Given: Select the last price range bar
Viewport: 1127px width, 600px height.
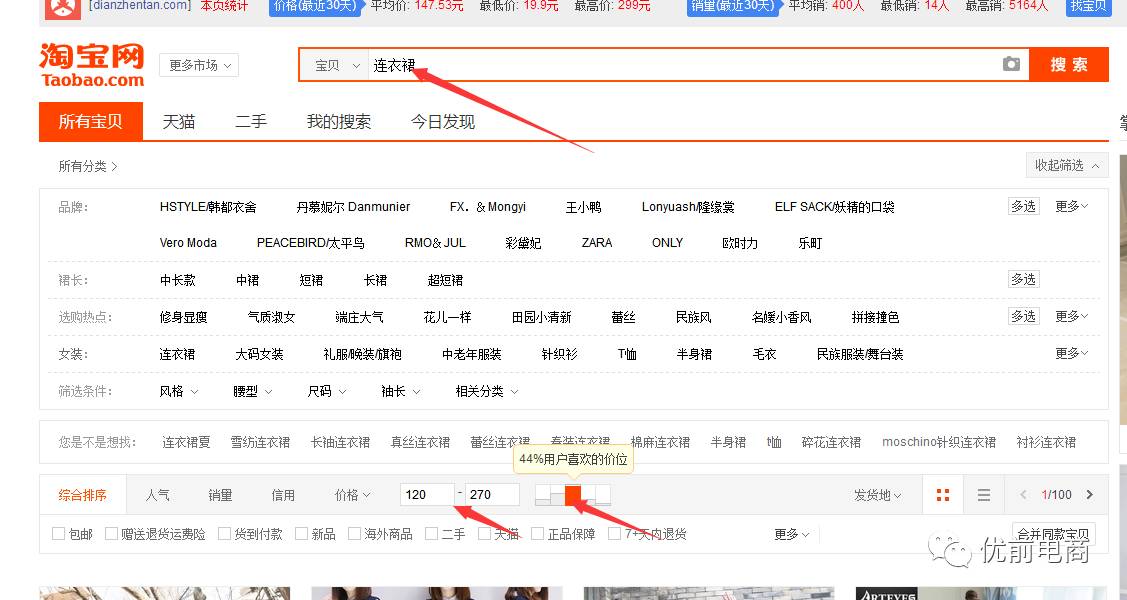Looking at the screenshot, I should pos(603,495).
